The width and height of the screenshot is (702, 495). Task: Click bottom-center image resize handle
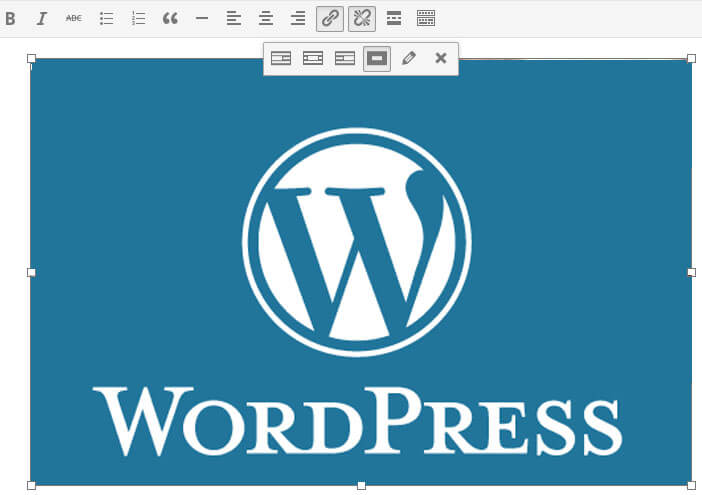[x=361, y=485]
